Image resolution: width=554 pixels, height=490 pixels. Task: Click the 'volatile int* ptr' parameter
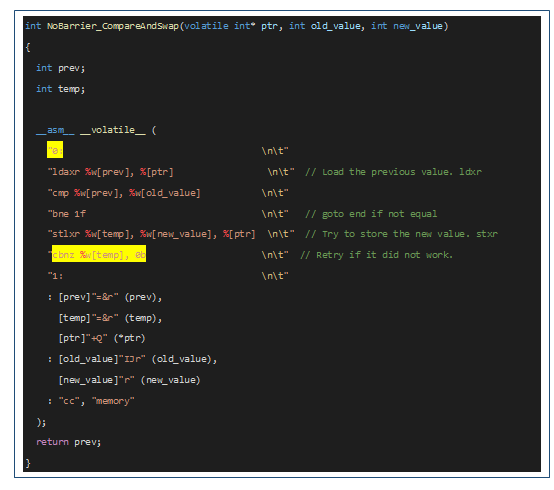232,26
